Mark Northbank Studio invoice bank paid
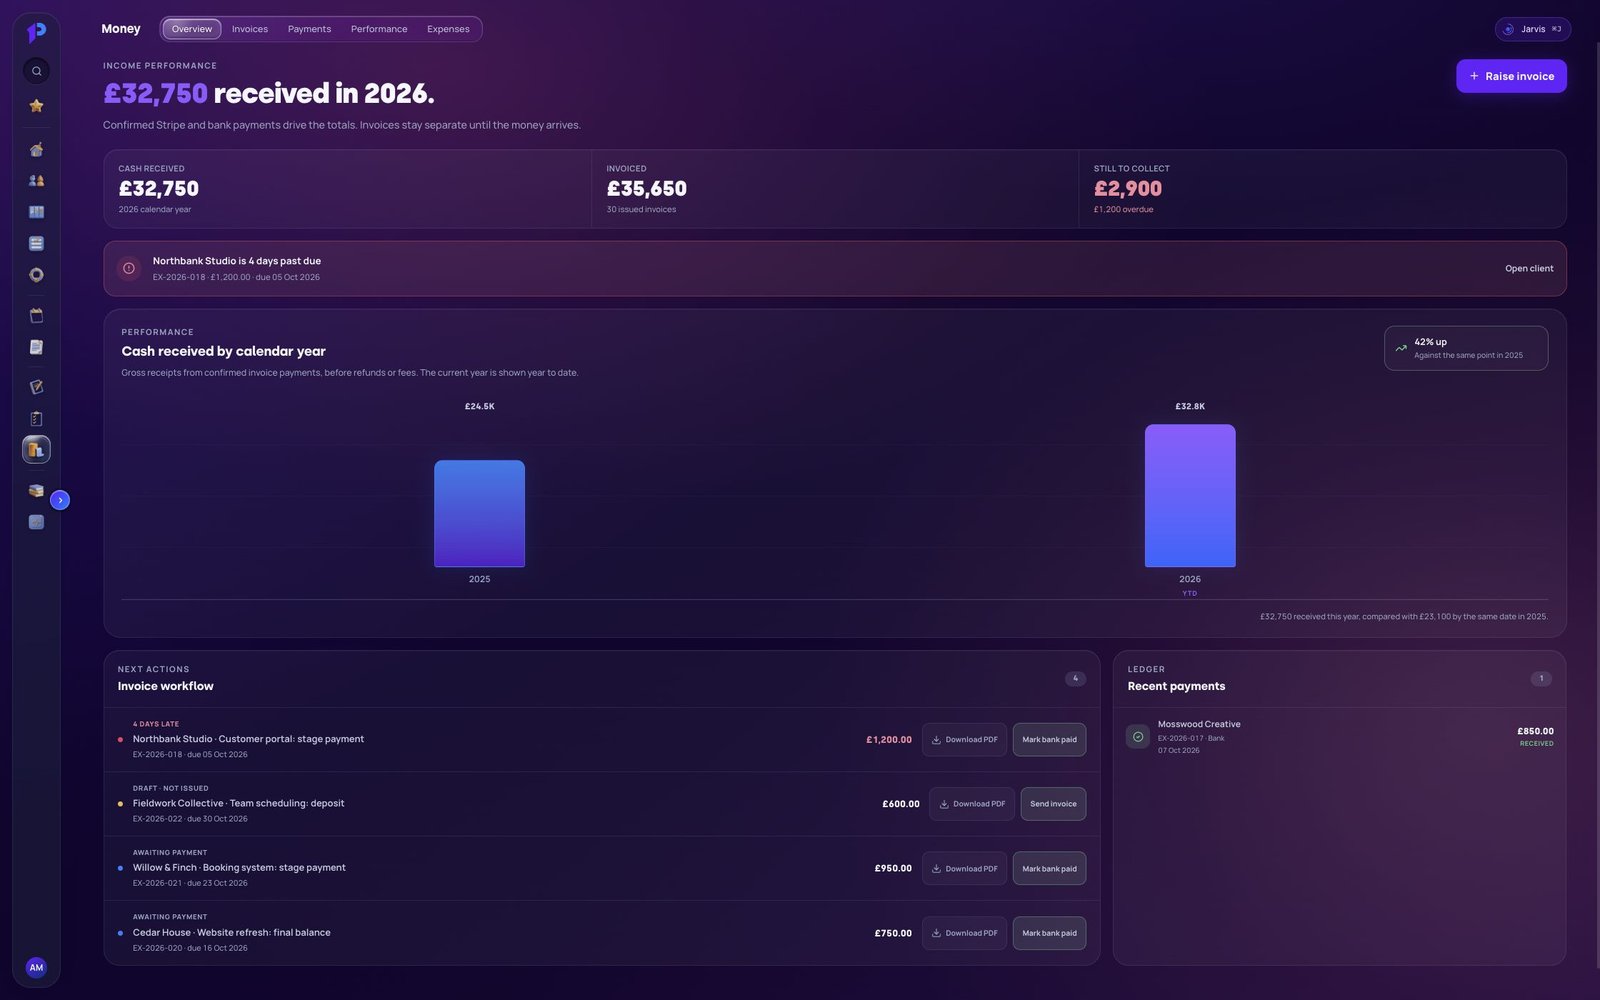 point(1049,740)
